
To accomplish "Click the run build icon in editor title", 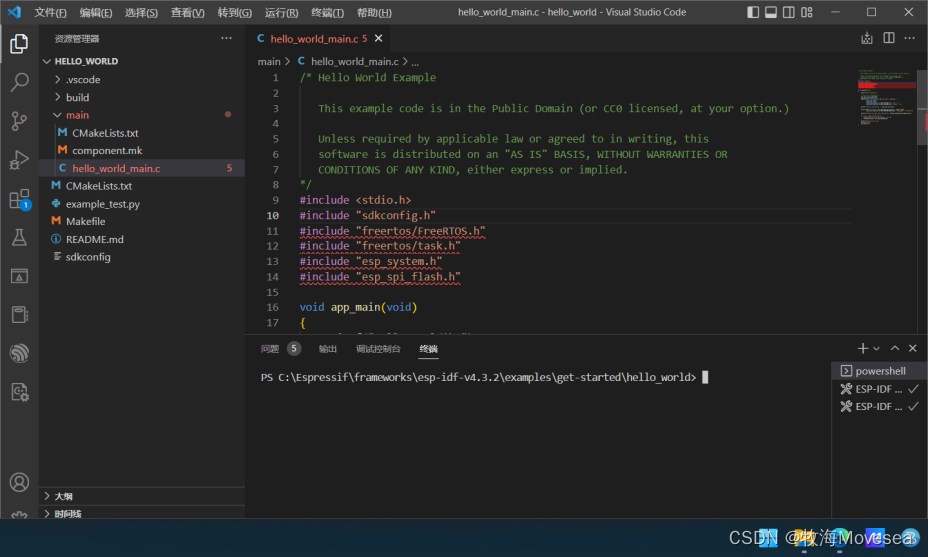I will pos(866,38).
